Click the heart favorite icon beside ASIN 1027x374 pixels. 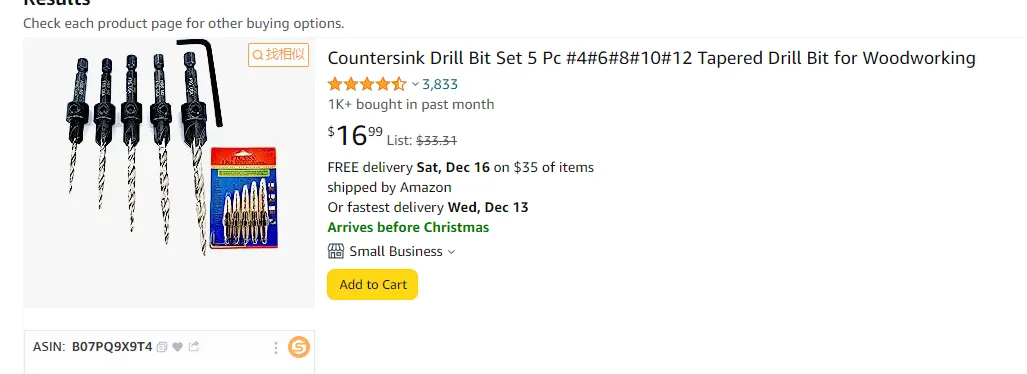[x=177, y=347]
